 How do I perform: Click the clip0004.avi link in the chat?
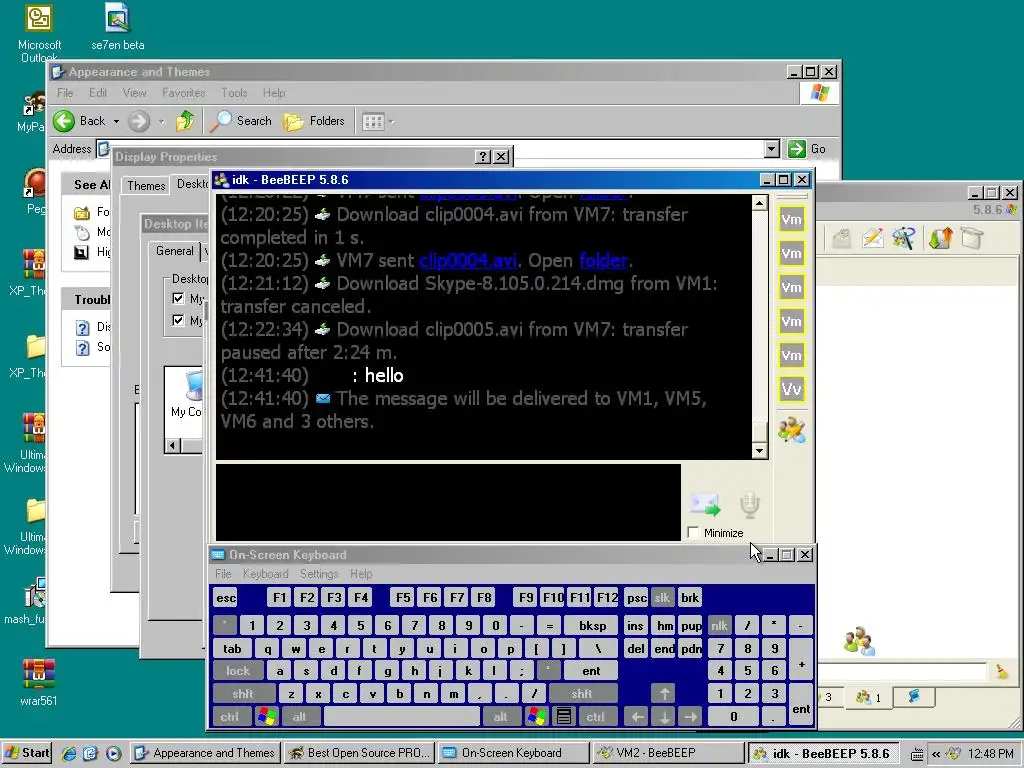point(468,261)
